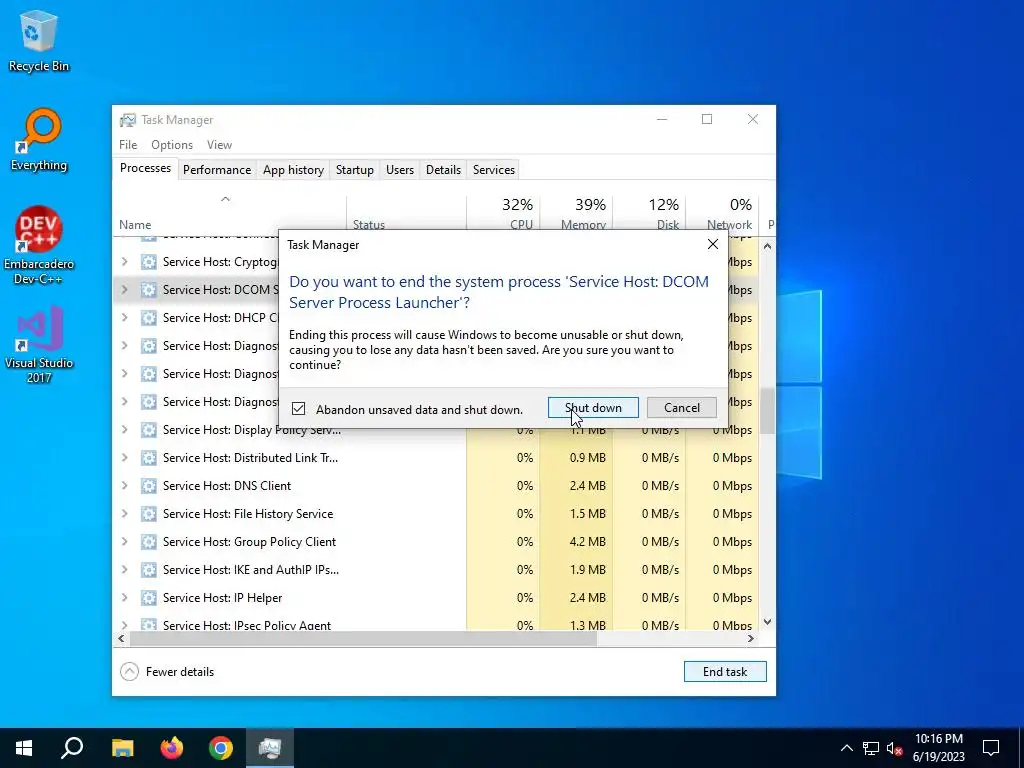The image size is (1024, 768).
Task: Open Embarcadero Dev-C++ desktop shortcut
Action: tap(39, 245)
